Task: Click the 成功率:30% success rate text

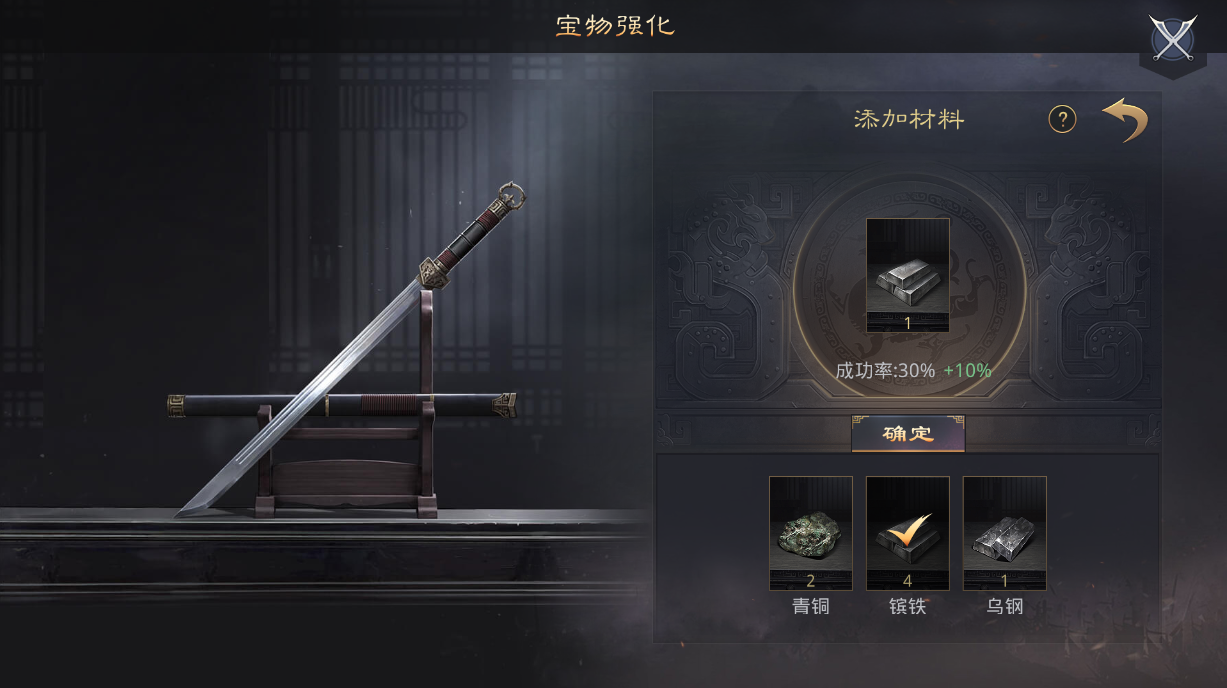Action: click(885, 371)
